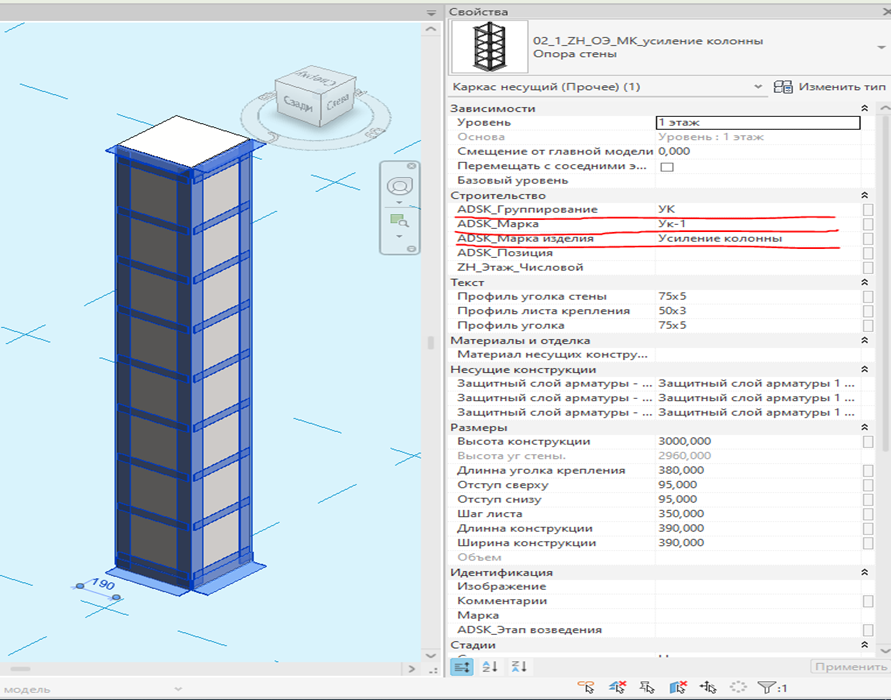Click the Изменить тип button

(830, 87)
